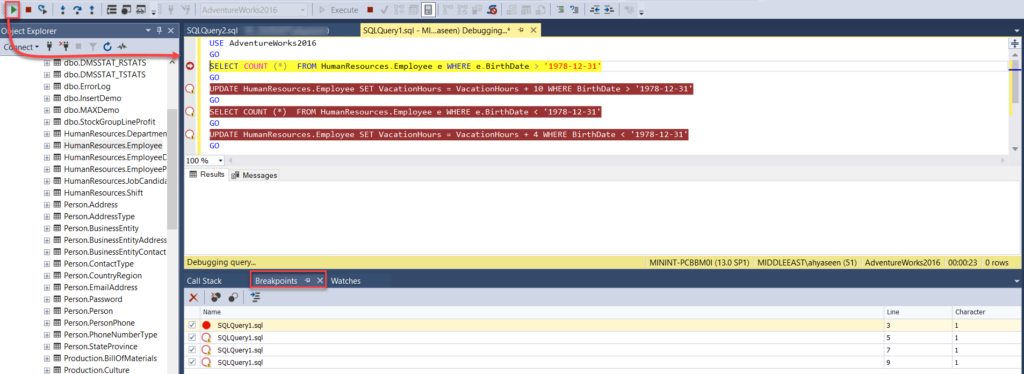Screen dimensions: 1024x374
Task: Expand the Person.Person table node
Action: pos(47,311)
